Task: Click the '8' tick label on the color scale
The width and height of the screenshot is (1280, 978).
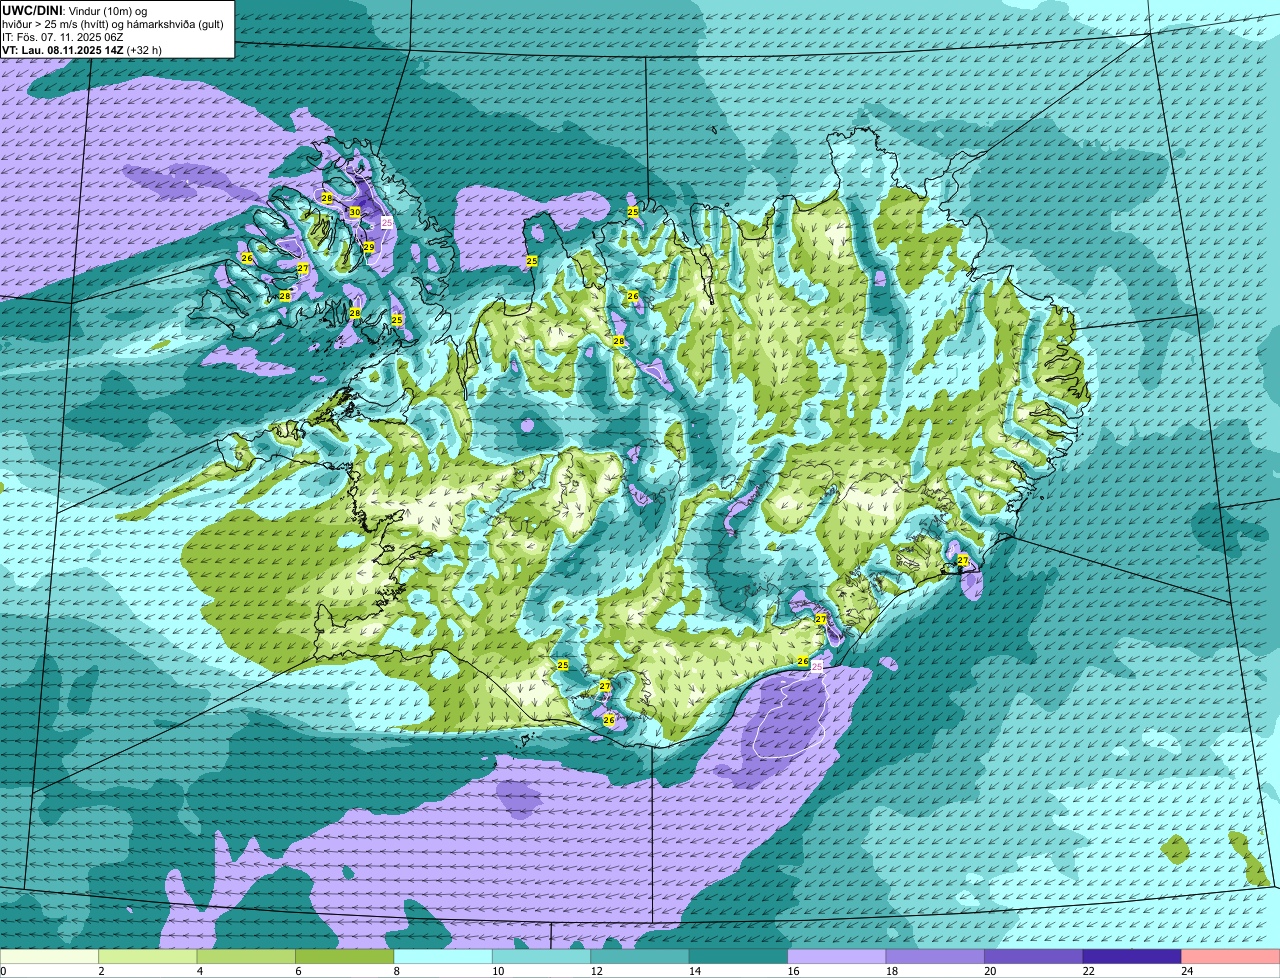Action: pos(395,971)
